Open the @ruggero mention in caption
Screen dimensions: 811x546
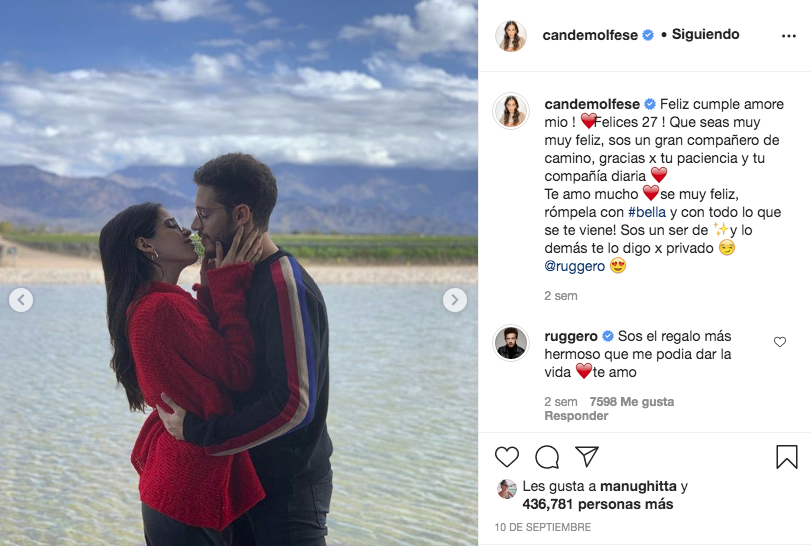tap(574, 266)
